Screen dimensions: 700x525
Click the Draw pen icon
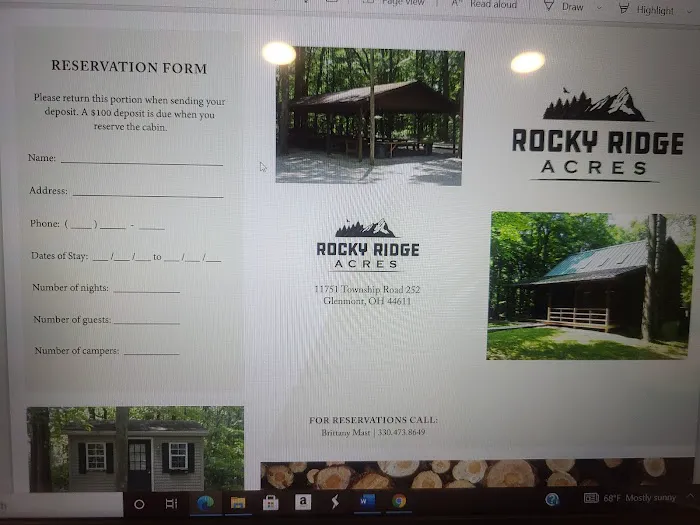pyautogui.click(x=549, y=5)
